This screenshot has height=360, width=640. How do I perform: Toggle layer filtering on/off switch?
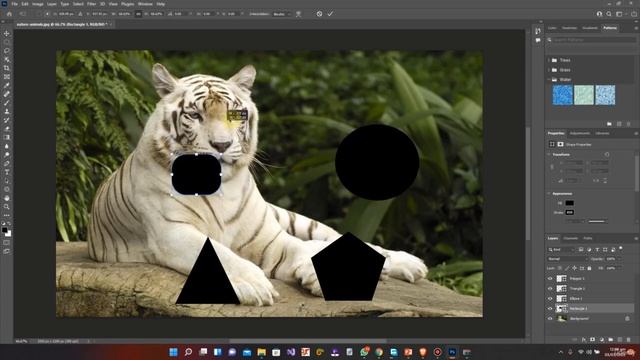coord(621,248)
